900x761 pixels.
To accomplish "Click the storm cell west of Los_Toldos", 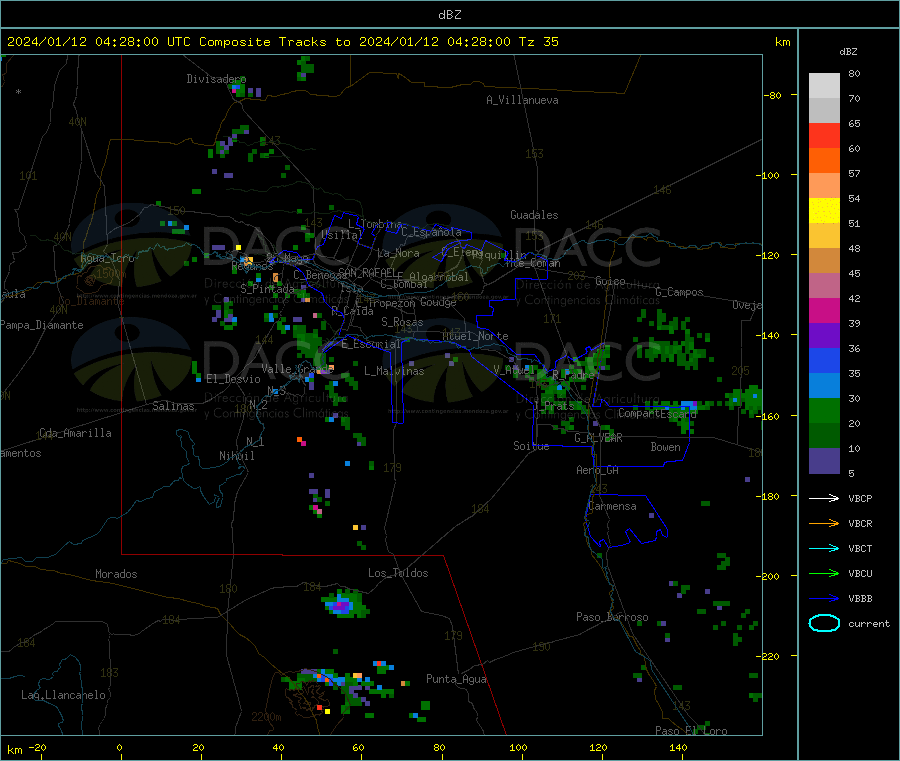I will click(344, 604).
